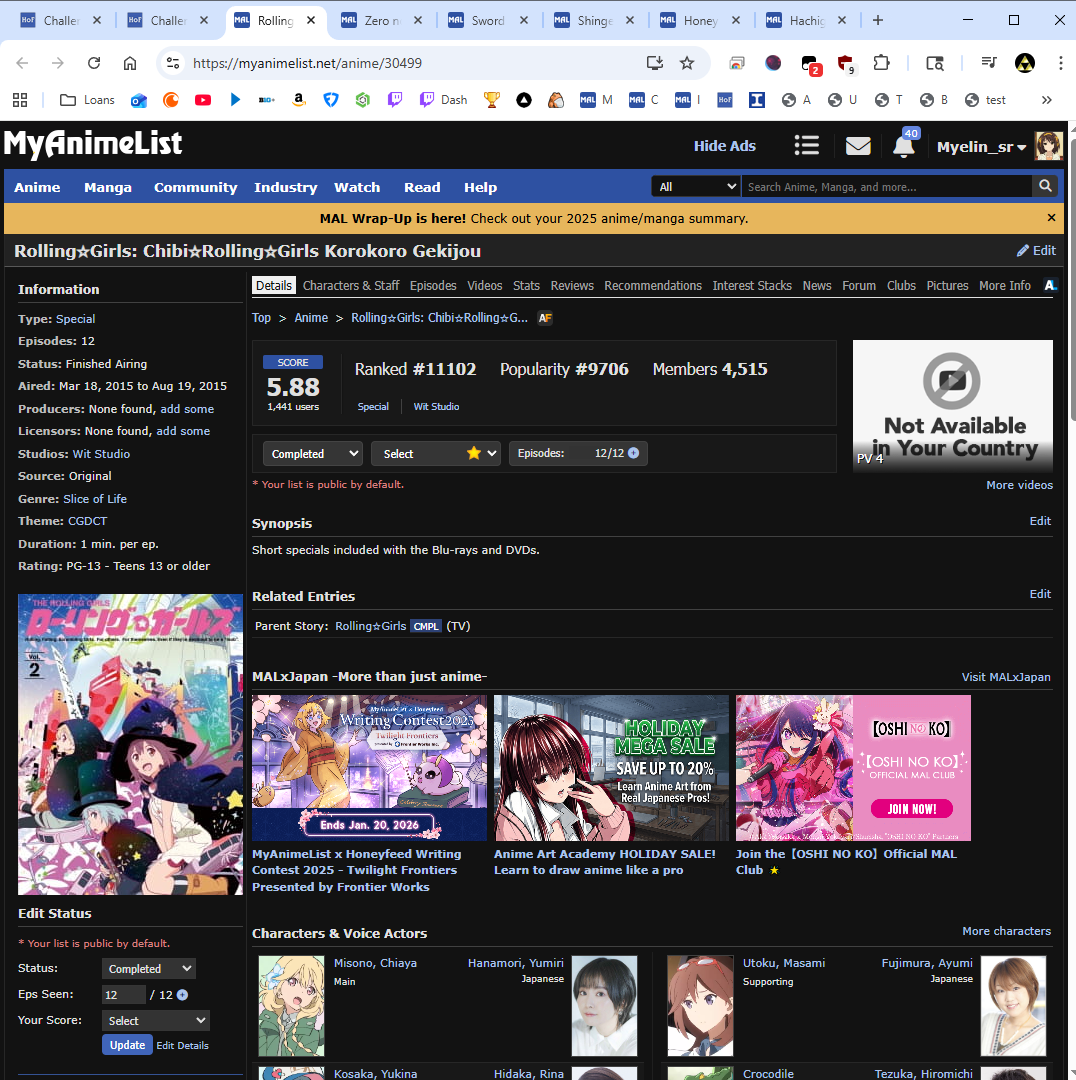Image resolution: width=1076 pixels, height=1080 pixels.
Task: Open the Chrome extensions puzzle icon
Action: tap(881, 63)
